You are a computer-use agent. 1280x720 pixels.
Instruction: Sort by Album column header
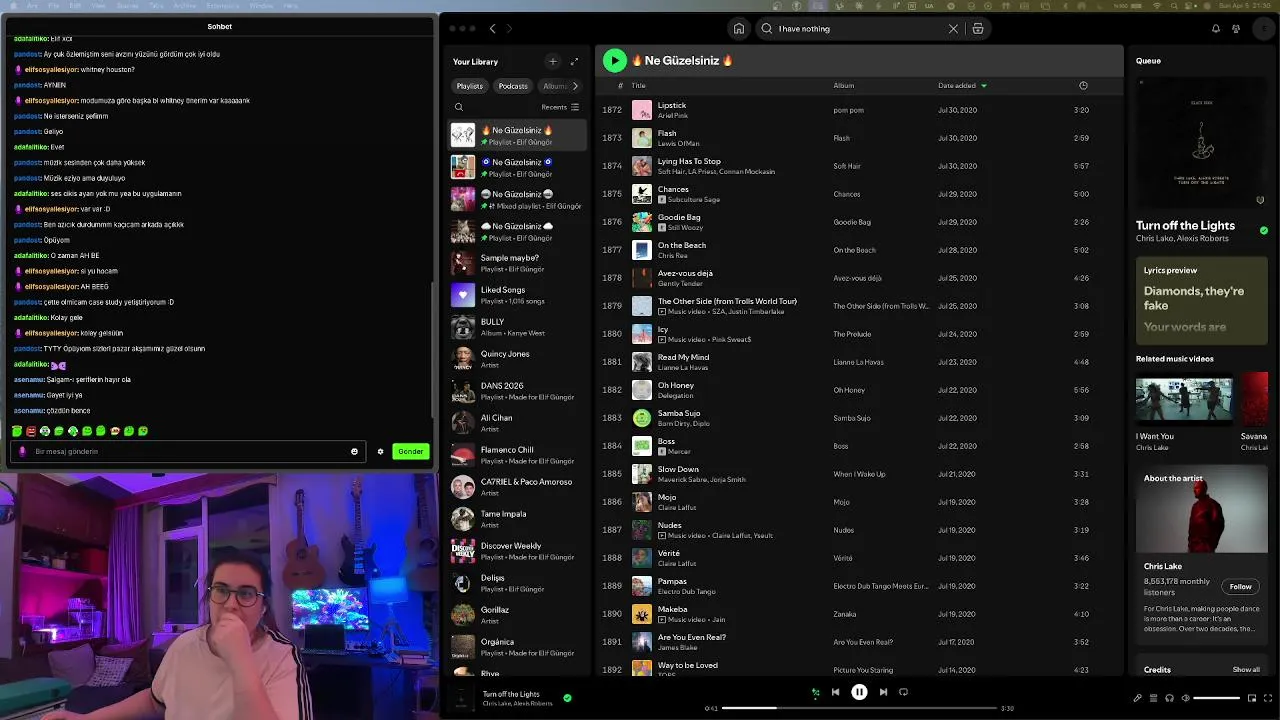[x=843, y=86]
